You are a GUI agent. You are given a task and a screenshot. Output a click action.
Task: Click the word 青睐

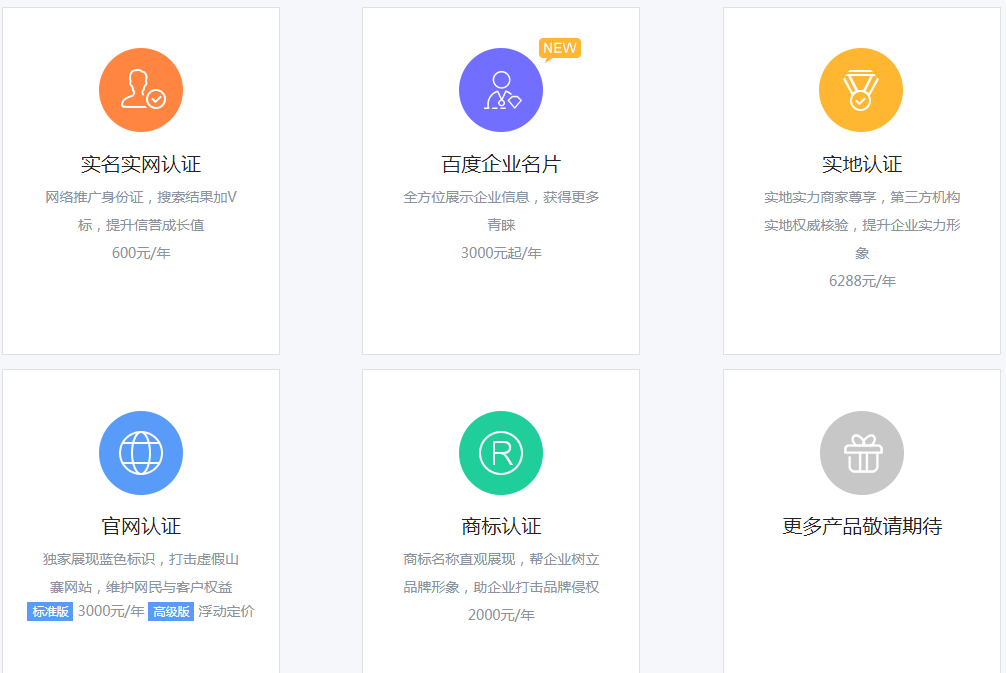[501, 225]
